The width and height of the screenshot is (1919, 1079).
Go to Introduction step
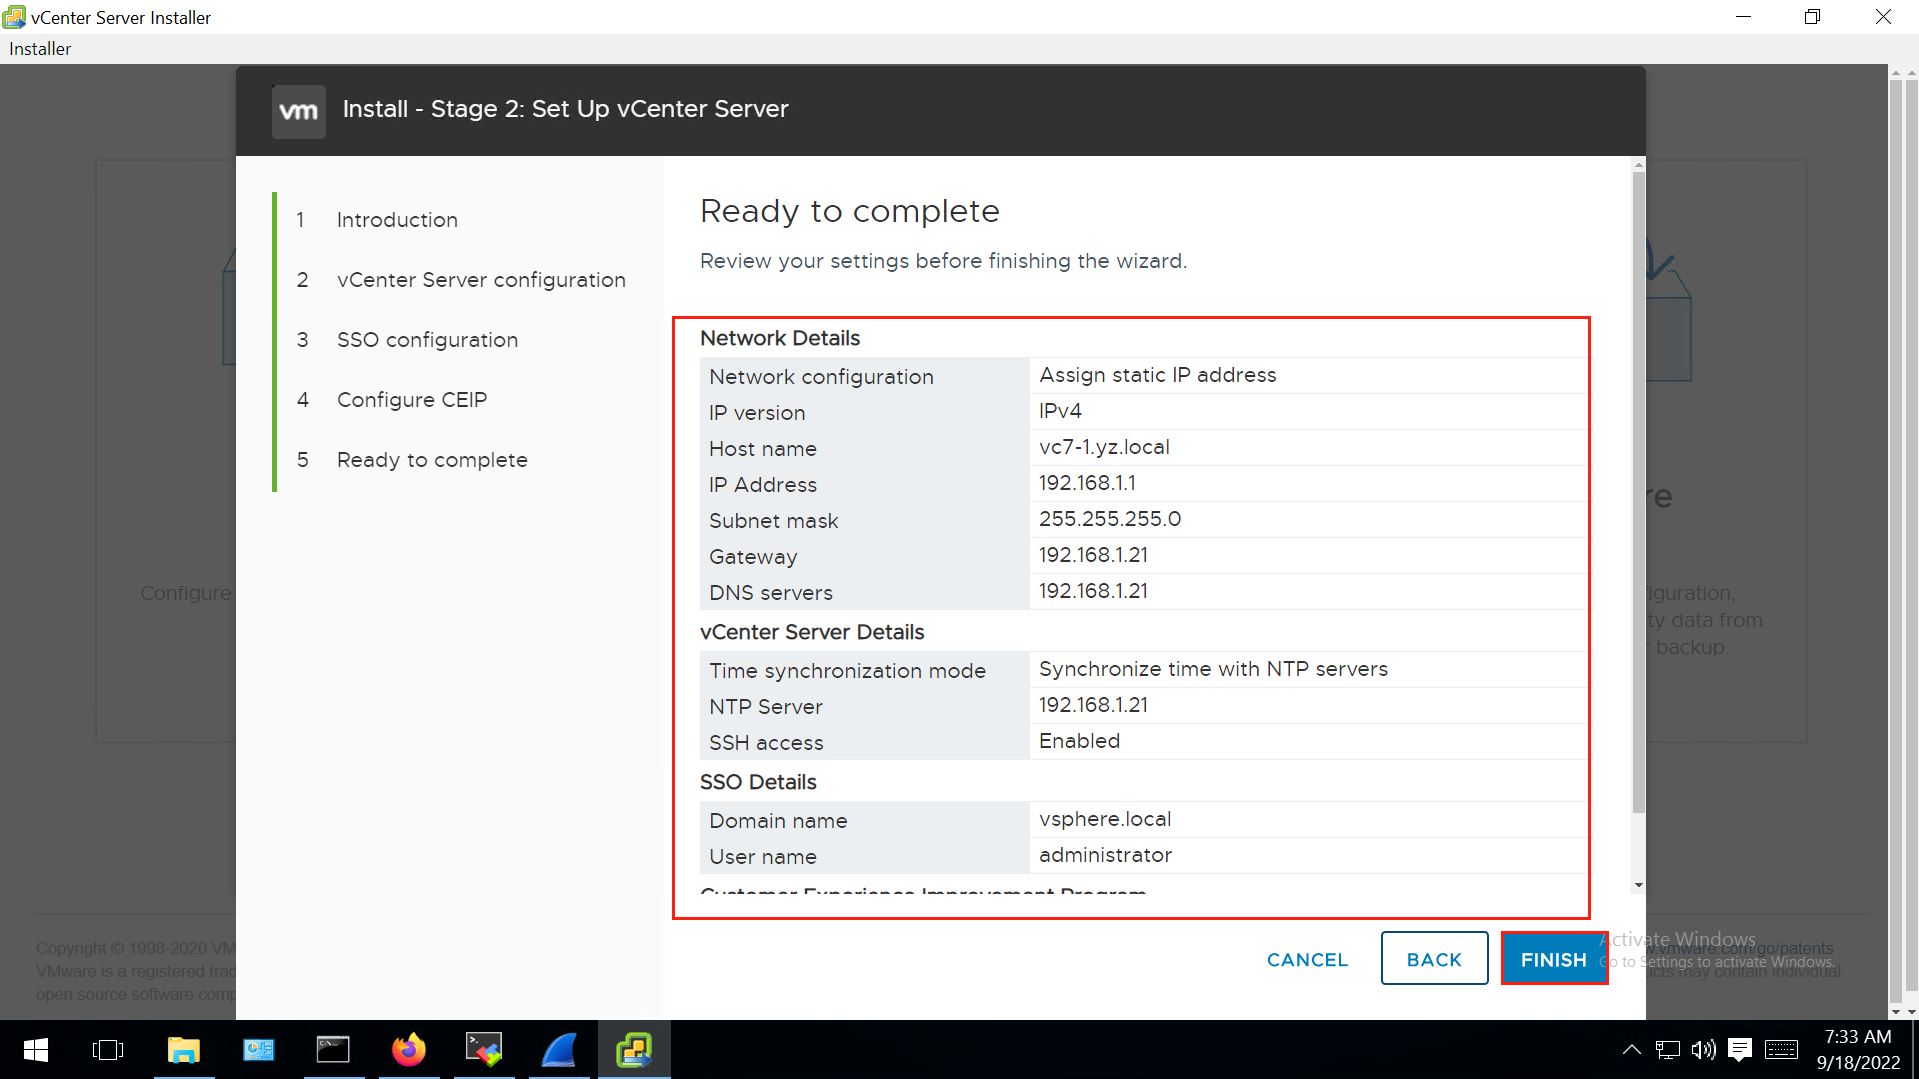point(397,220)
